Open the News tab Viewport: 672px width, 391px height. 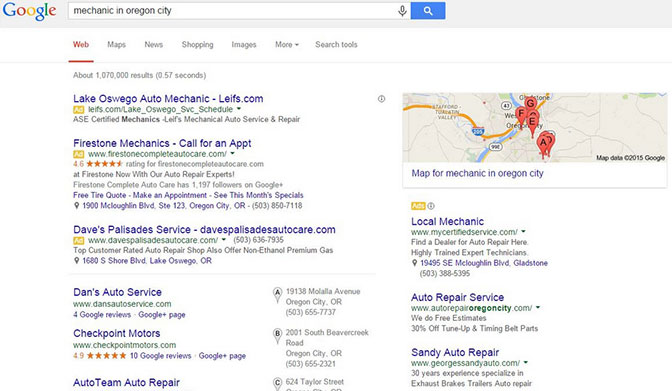tap(153, 45)
